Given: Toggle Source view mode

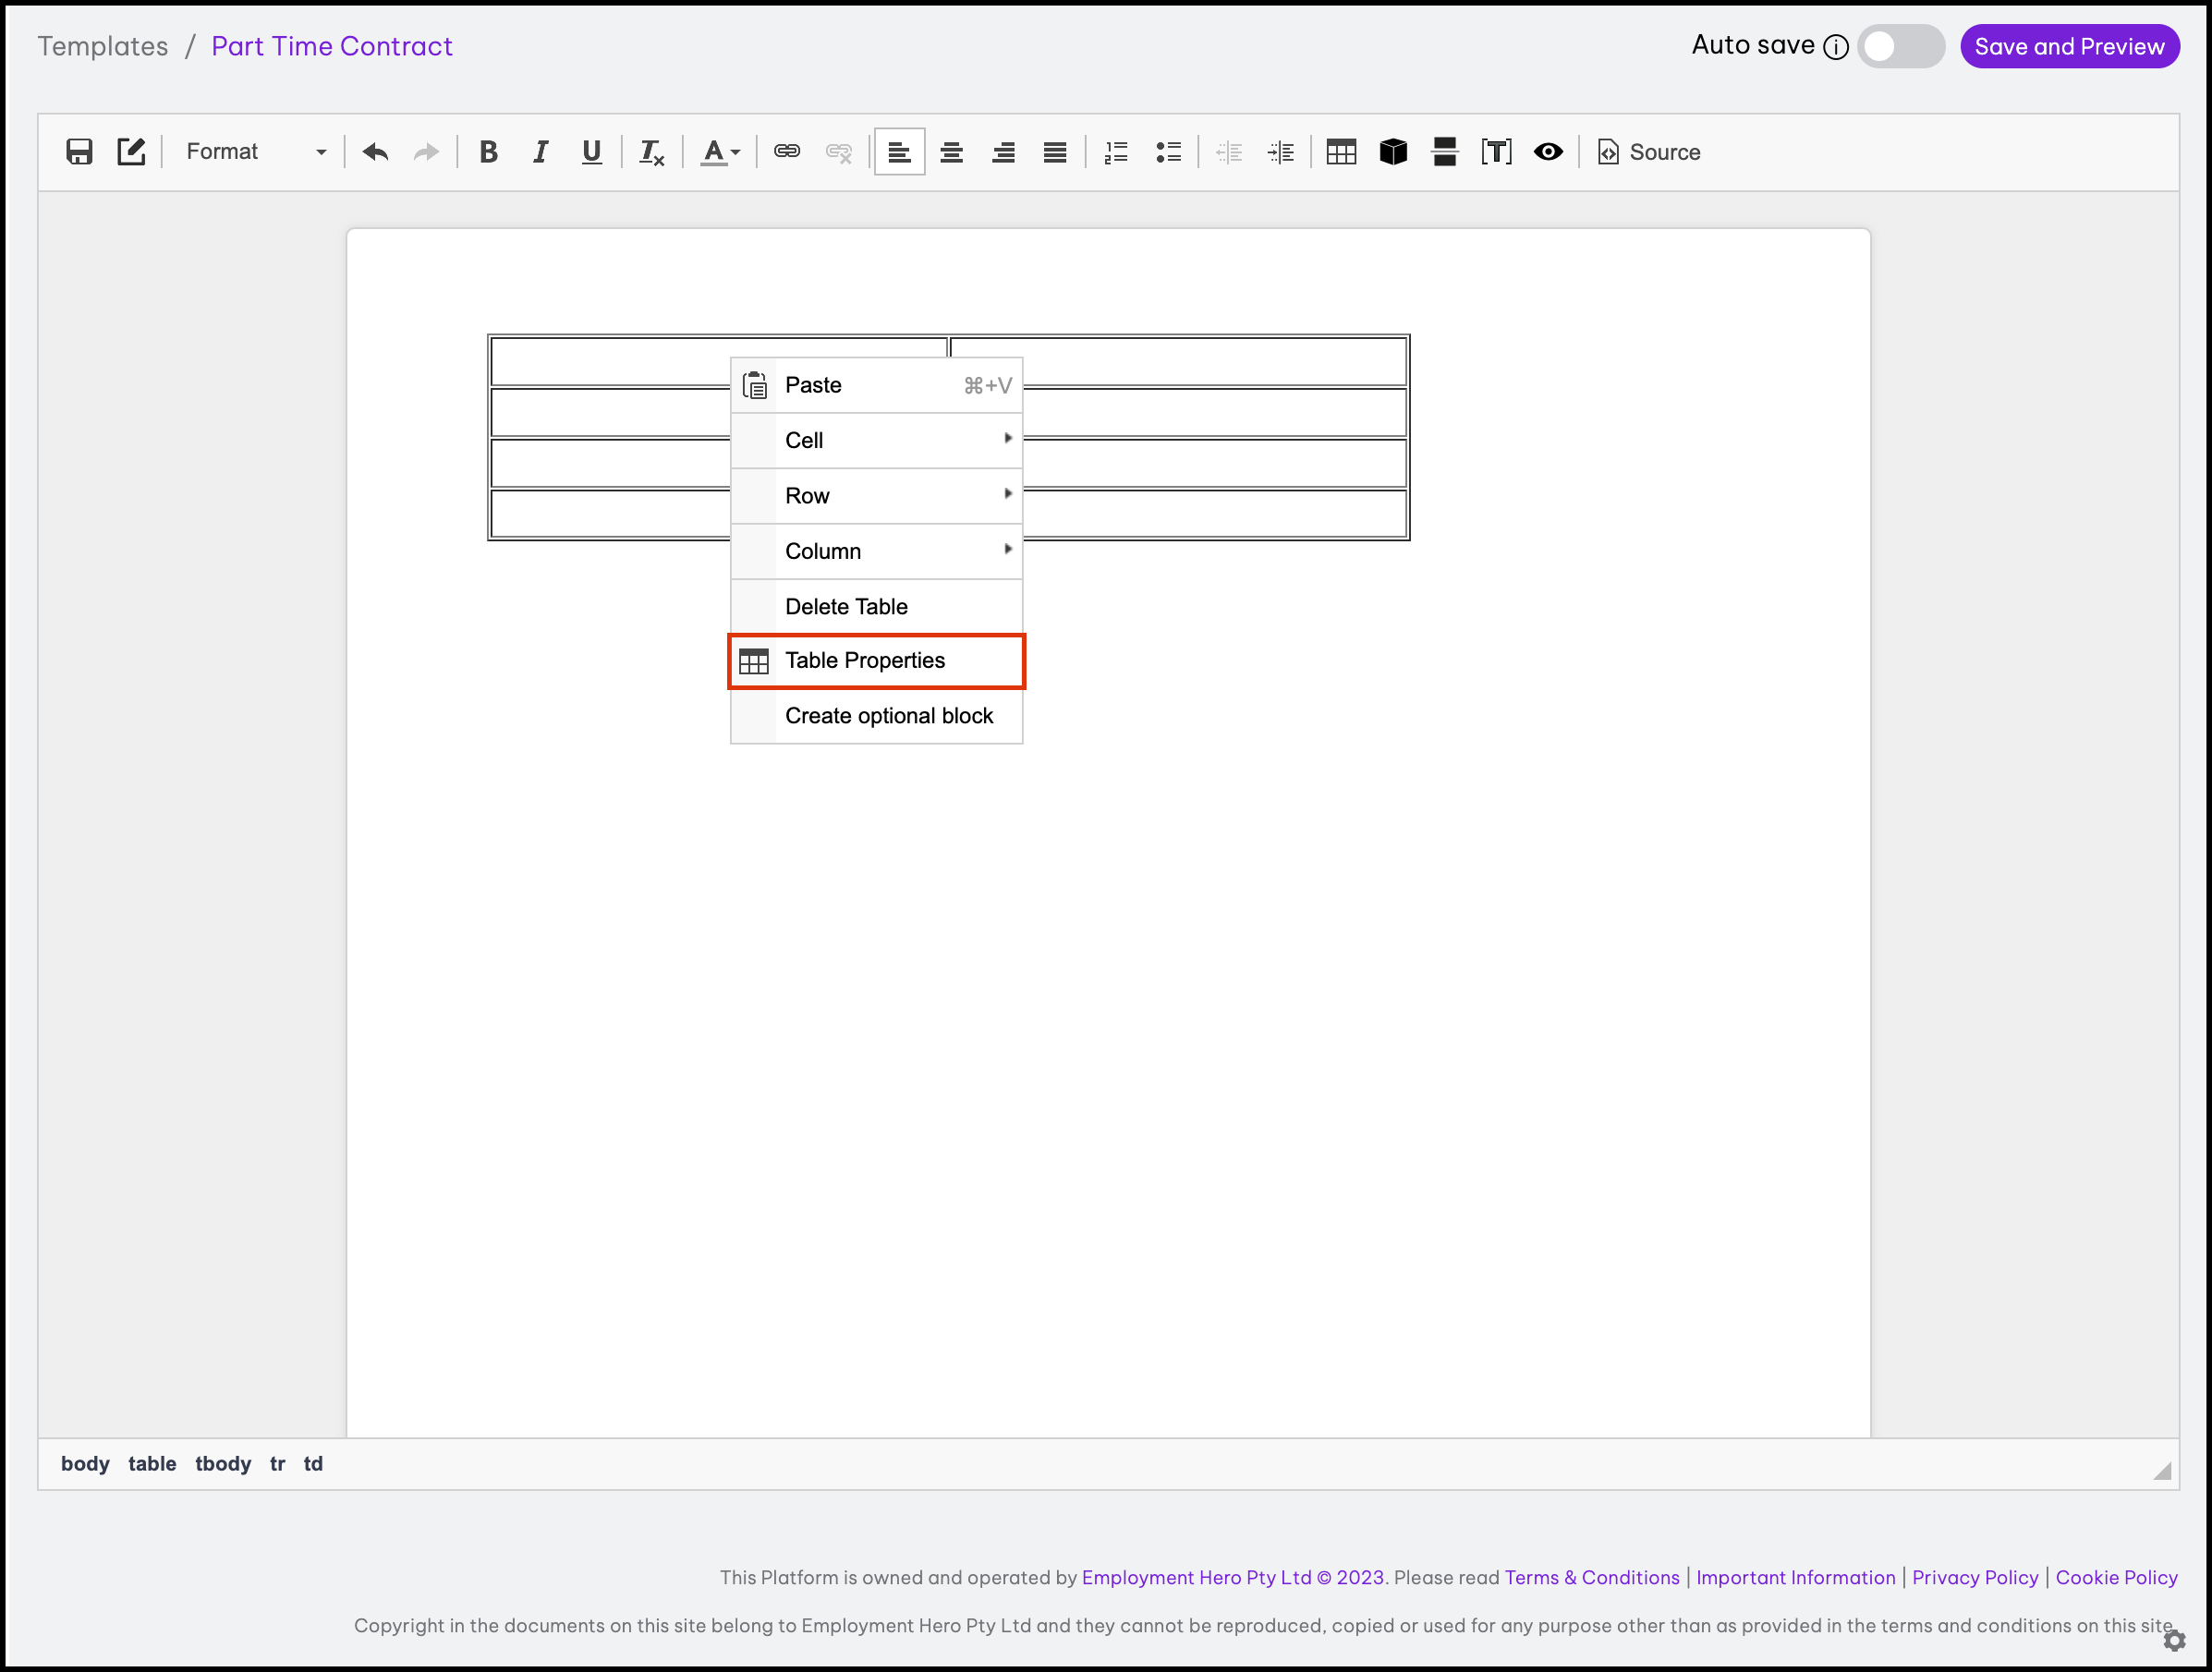Looking at the screenshot, I should pos(1649,152).
